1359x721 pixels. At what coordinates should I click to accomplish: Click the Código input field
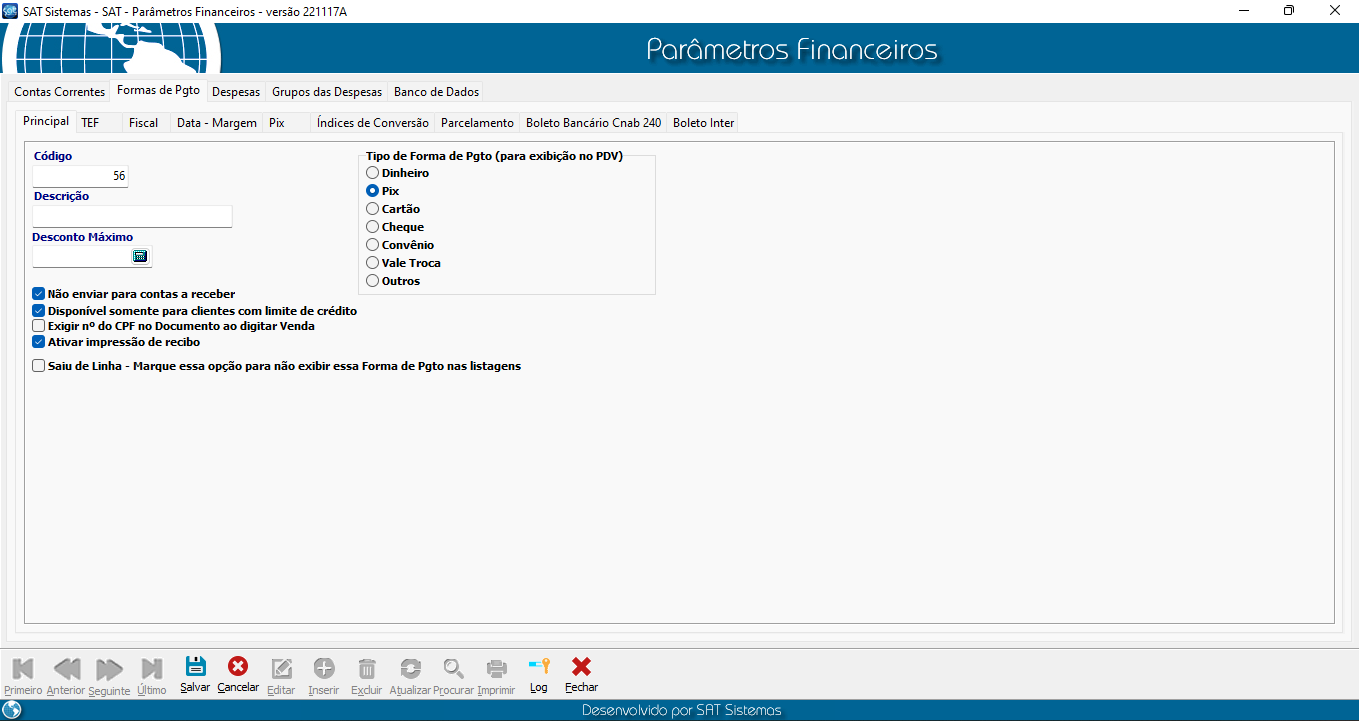click(x=80, y=176)
